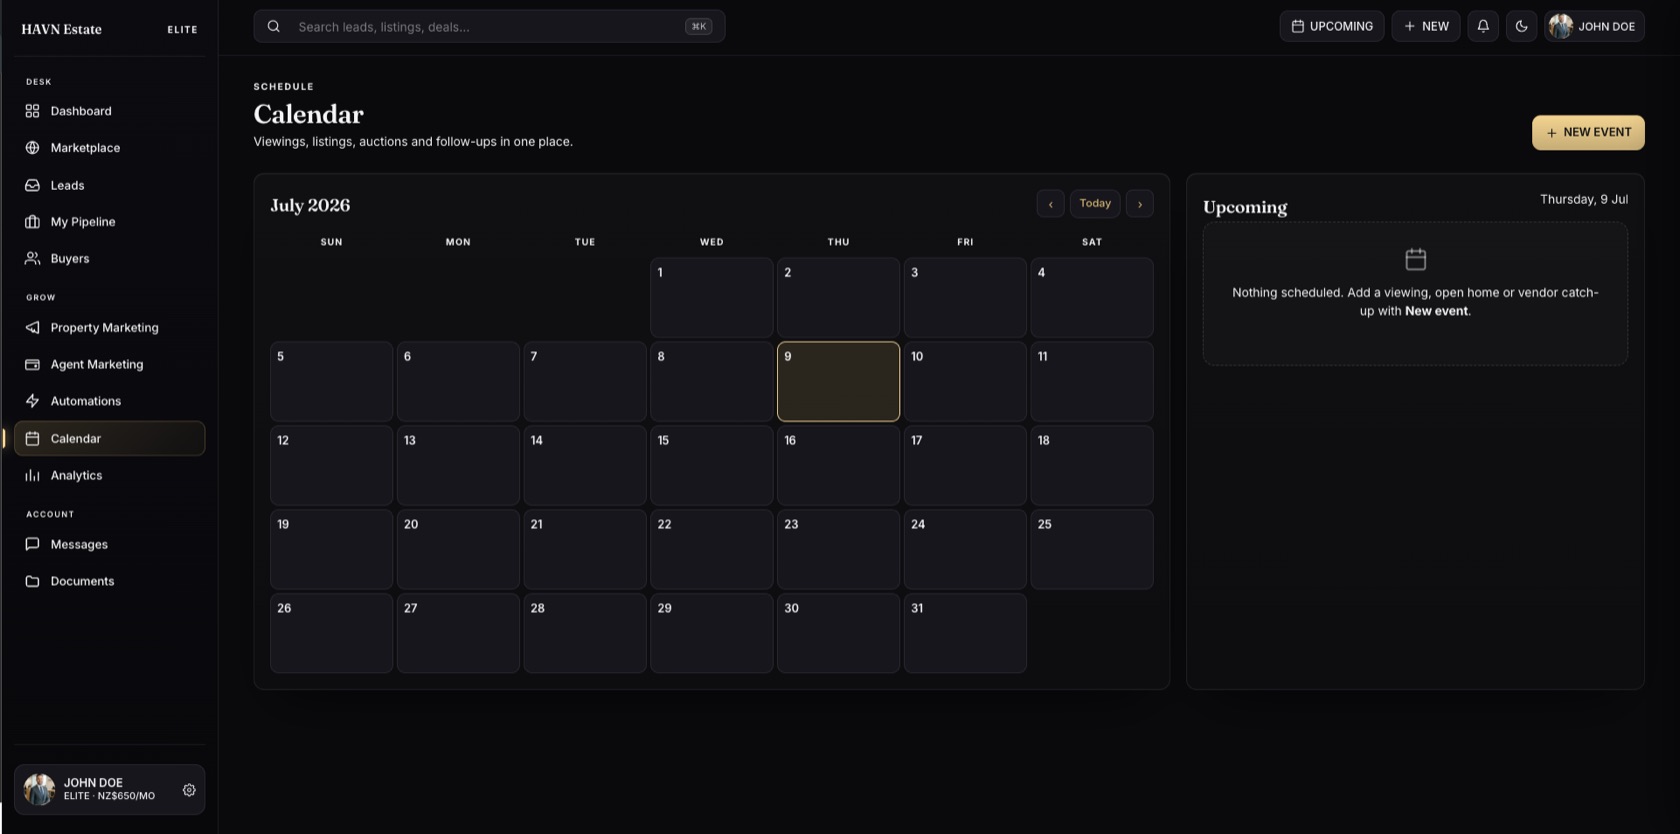Click John Doe avatar in sidebar footer

39,789
